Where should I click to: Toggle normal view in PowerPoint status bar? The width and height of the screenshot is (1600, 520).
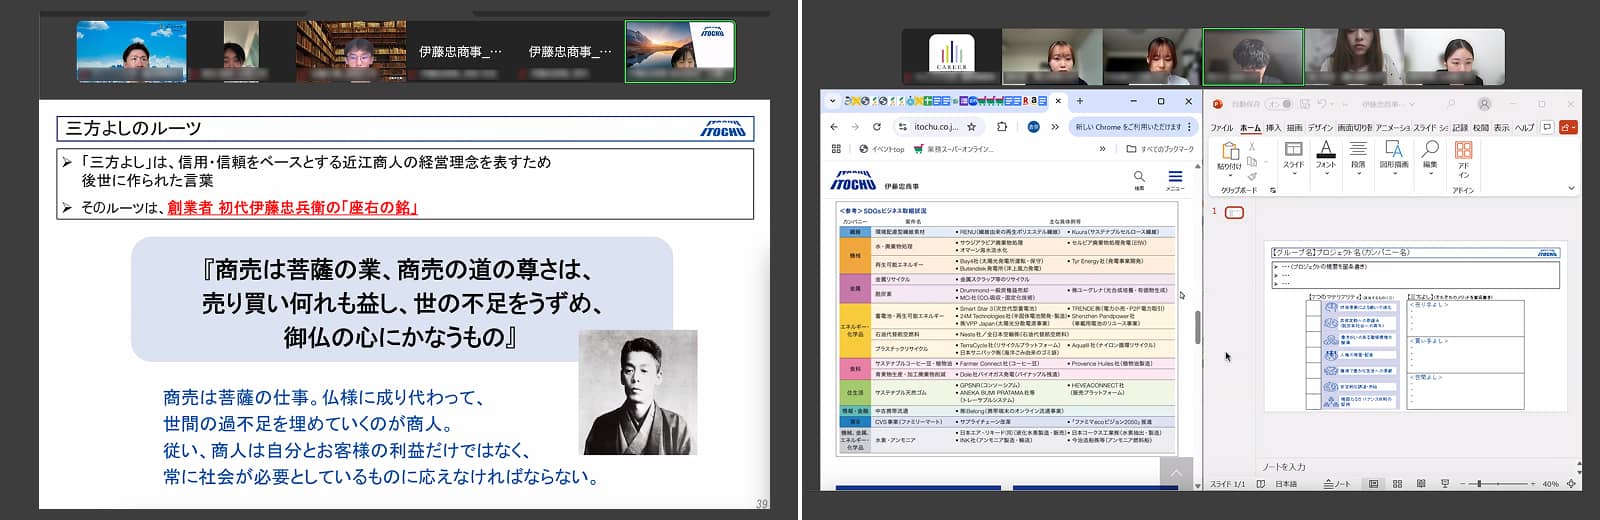click(1373, 484)
